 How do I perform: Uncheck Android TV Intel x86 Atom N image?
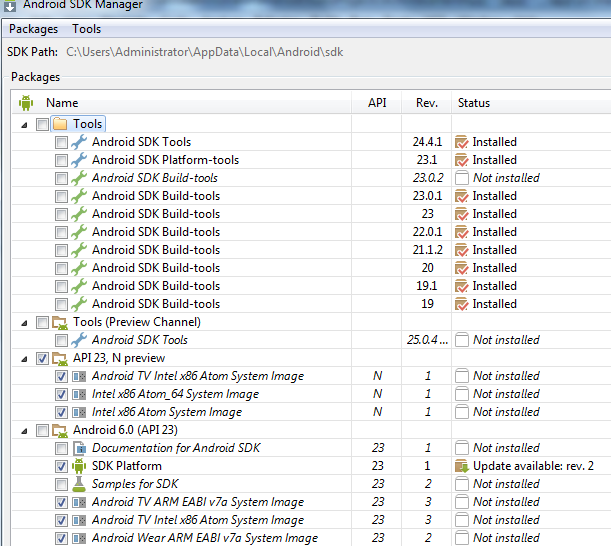(61, 376)
